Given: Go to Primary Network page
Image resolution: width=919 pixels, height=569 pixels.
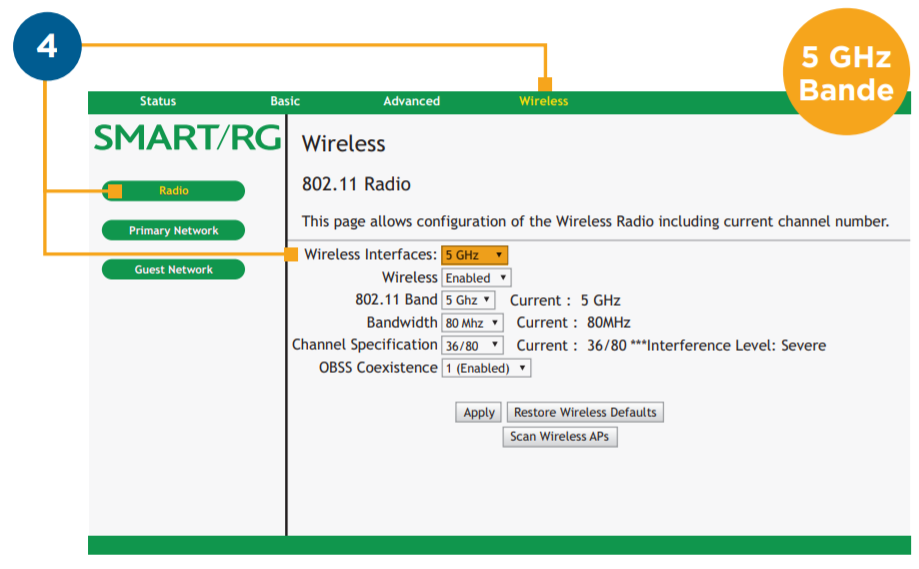Looking at the screenshot, I should click(x=173, y=231).
